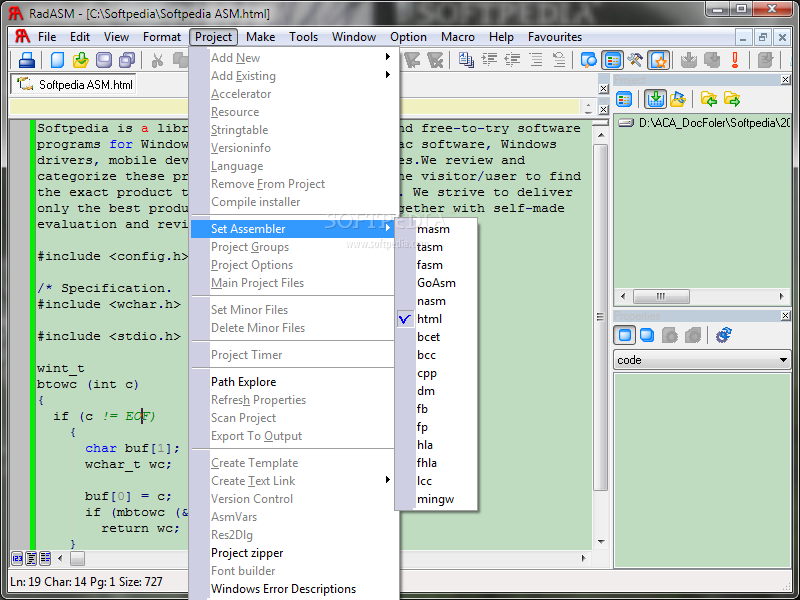Viewport: 800px width, 600px height.
Task: Click the Open File folder icon
Action: click(81, 60)
